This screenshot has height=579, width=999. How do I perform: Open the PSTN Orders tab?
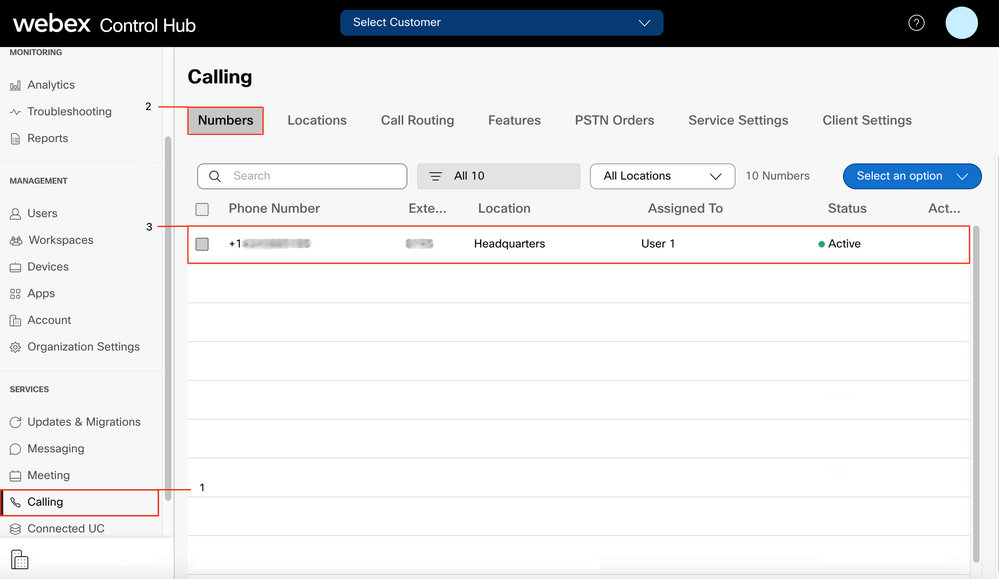tap(614, 120)
